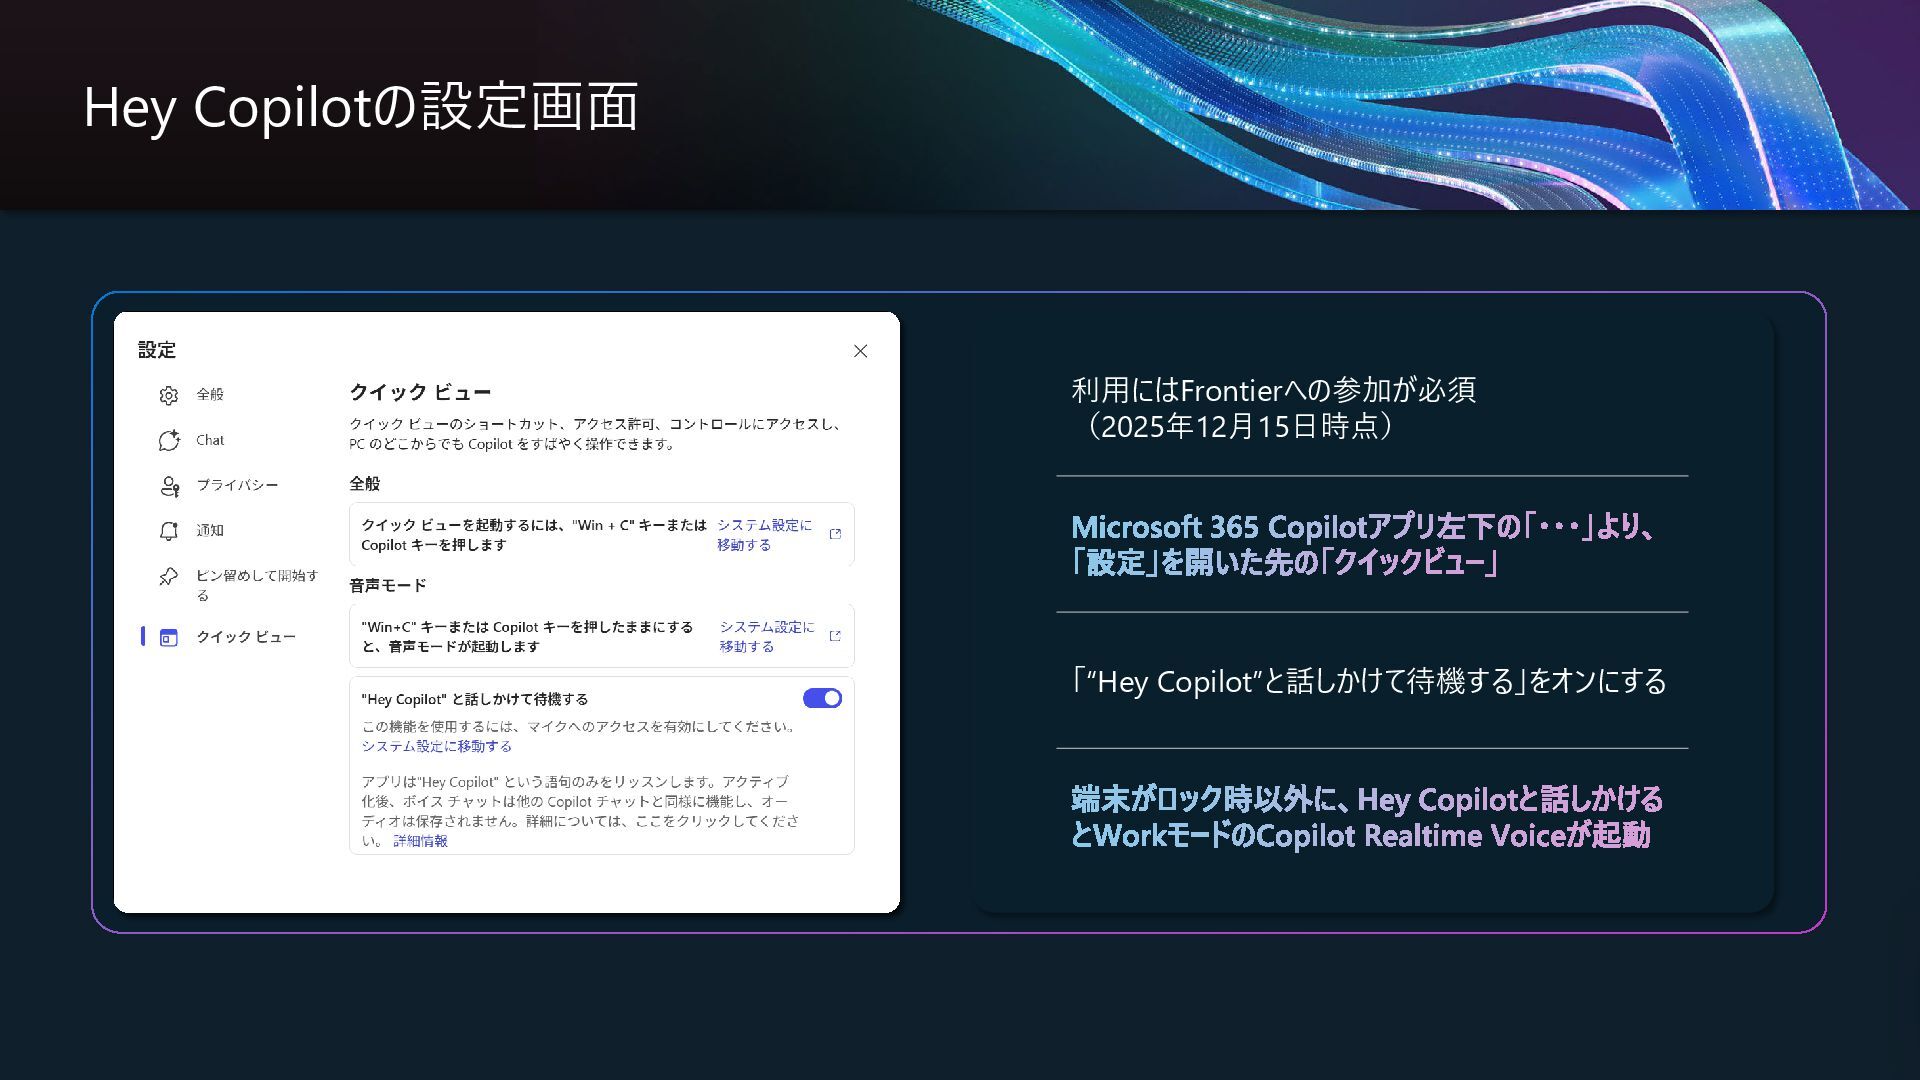
Task: Click external link icon in 全般 card
Action: pos(835,534)
